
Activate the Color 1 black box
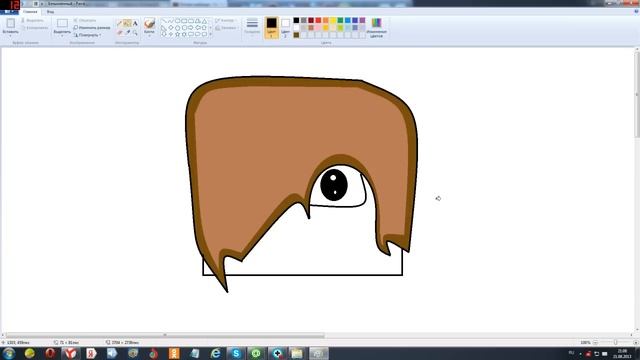(x=271, y=27)
